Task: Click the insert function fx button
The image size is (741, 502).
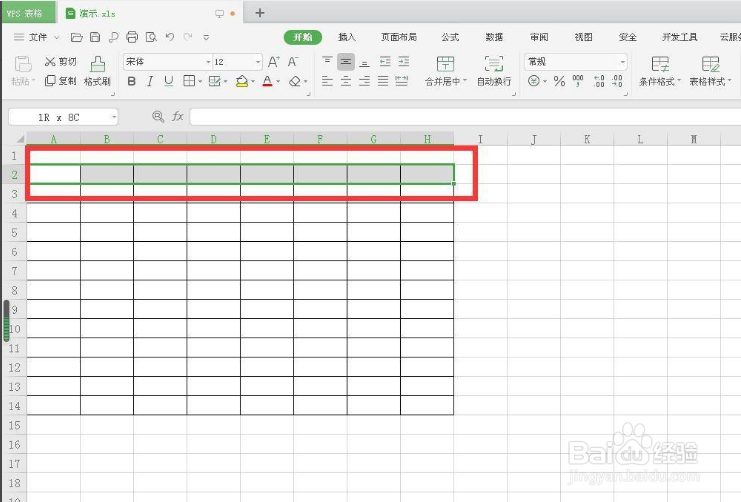Action: tap(178, 116)
